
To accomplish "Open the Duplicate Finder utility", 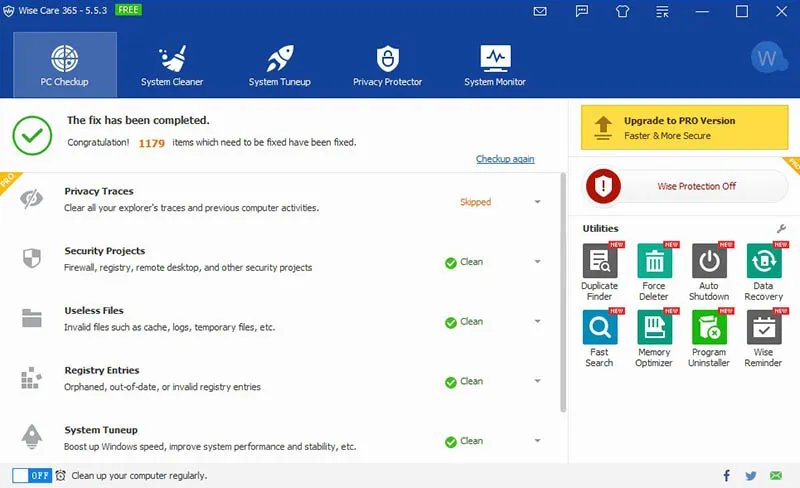I will [x=600, y=262].
